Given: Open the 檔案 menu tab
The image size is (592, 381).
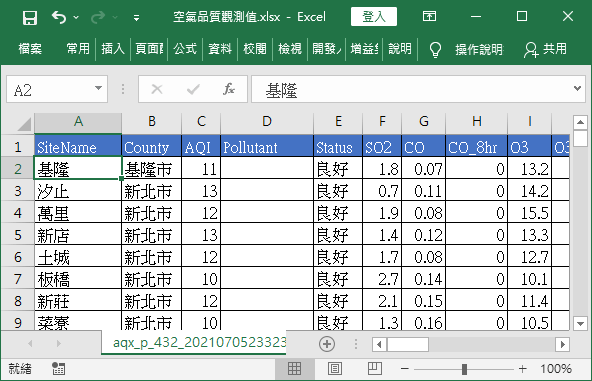Looking at the screenshot, I should click(x=30, y=49).
